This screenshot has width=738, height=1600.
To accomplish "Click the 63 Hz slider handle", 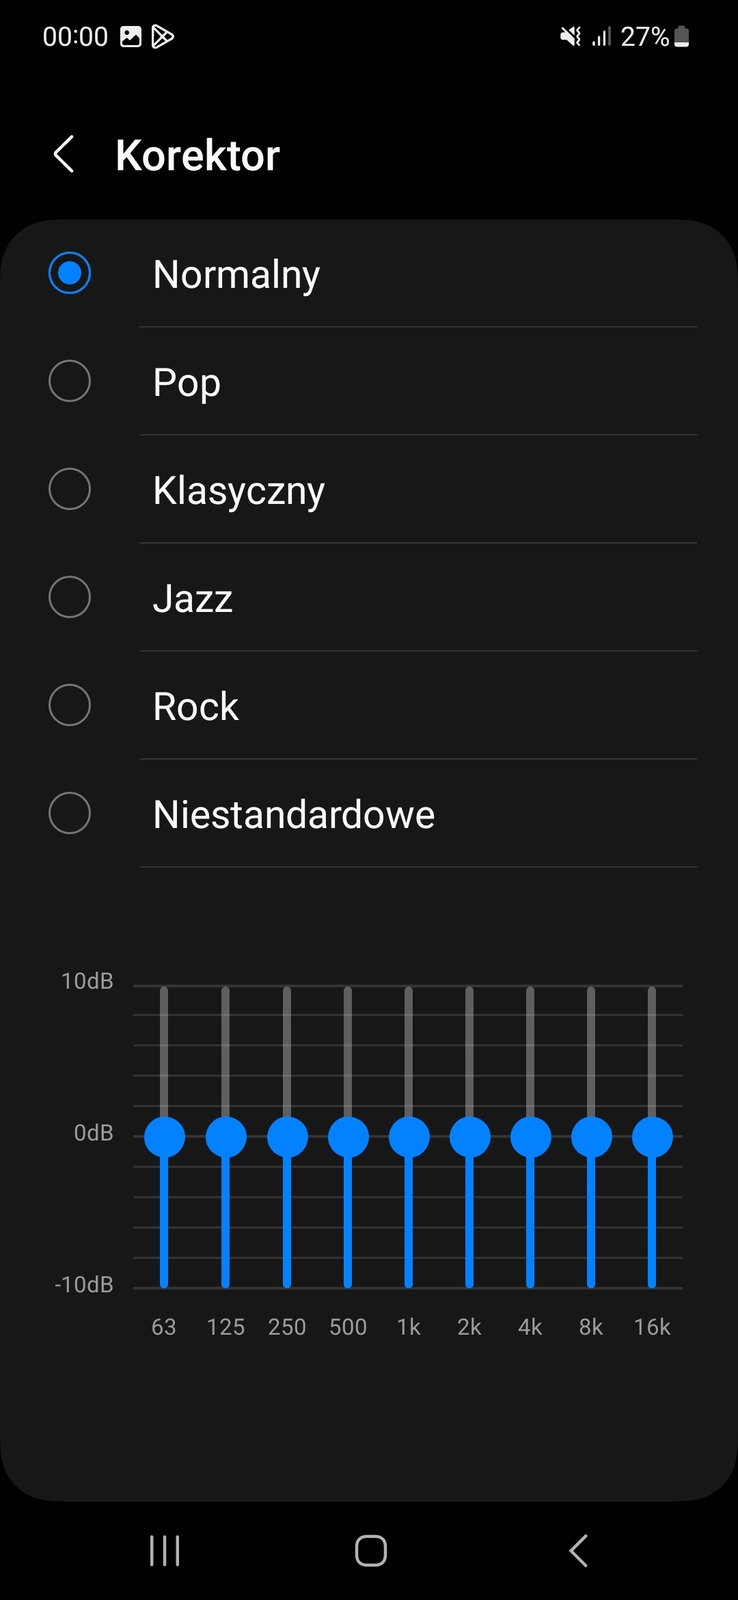I will [165, 1137].
